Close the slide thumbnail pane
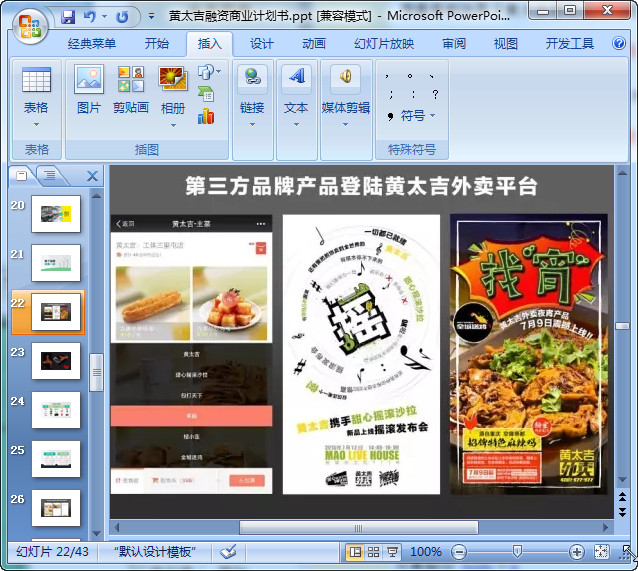This screenshot has width=638, height=571. pos(93,176)
